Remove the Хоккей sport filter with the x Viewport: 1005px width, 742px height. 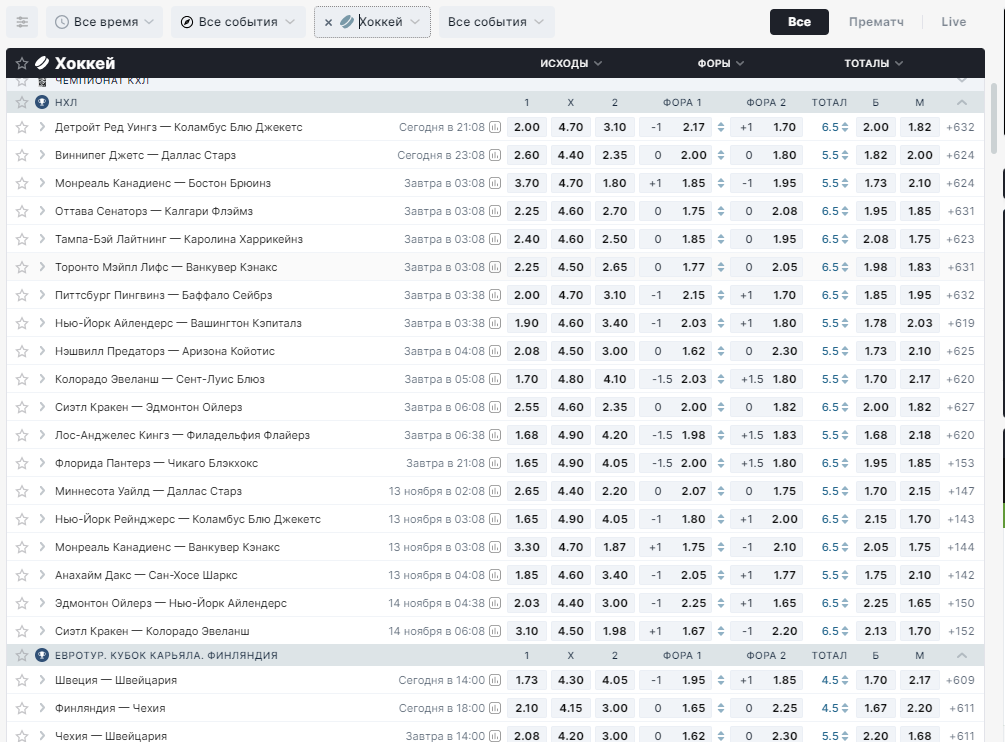pyautogui.click(x=328, y=22)
